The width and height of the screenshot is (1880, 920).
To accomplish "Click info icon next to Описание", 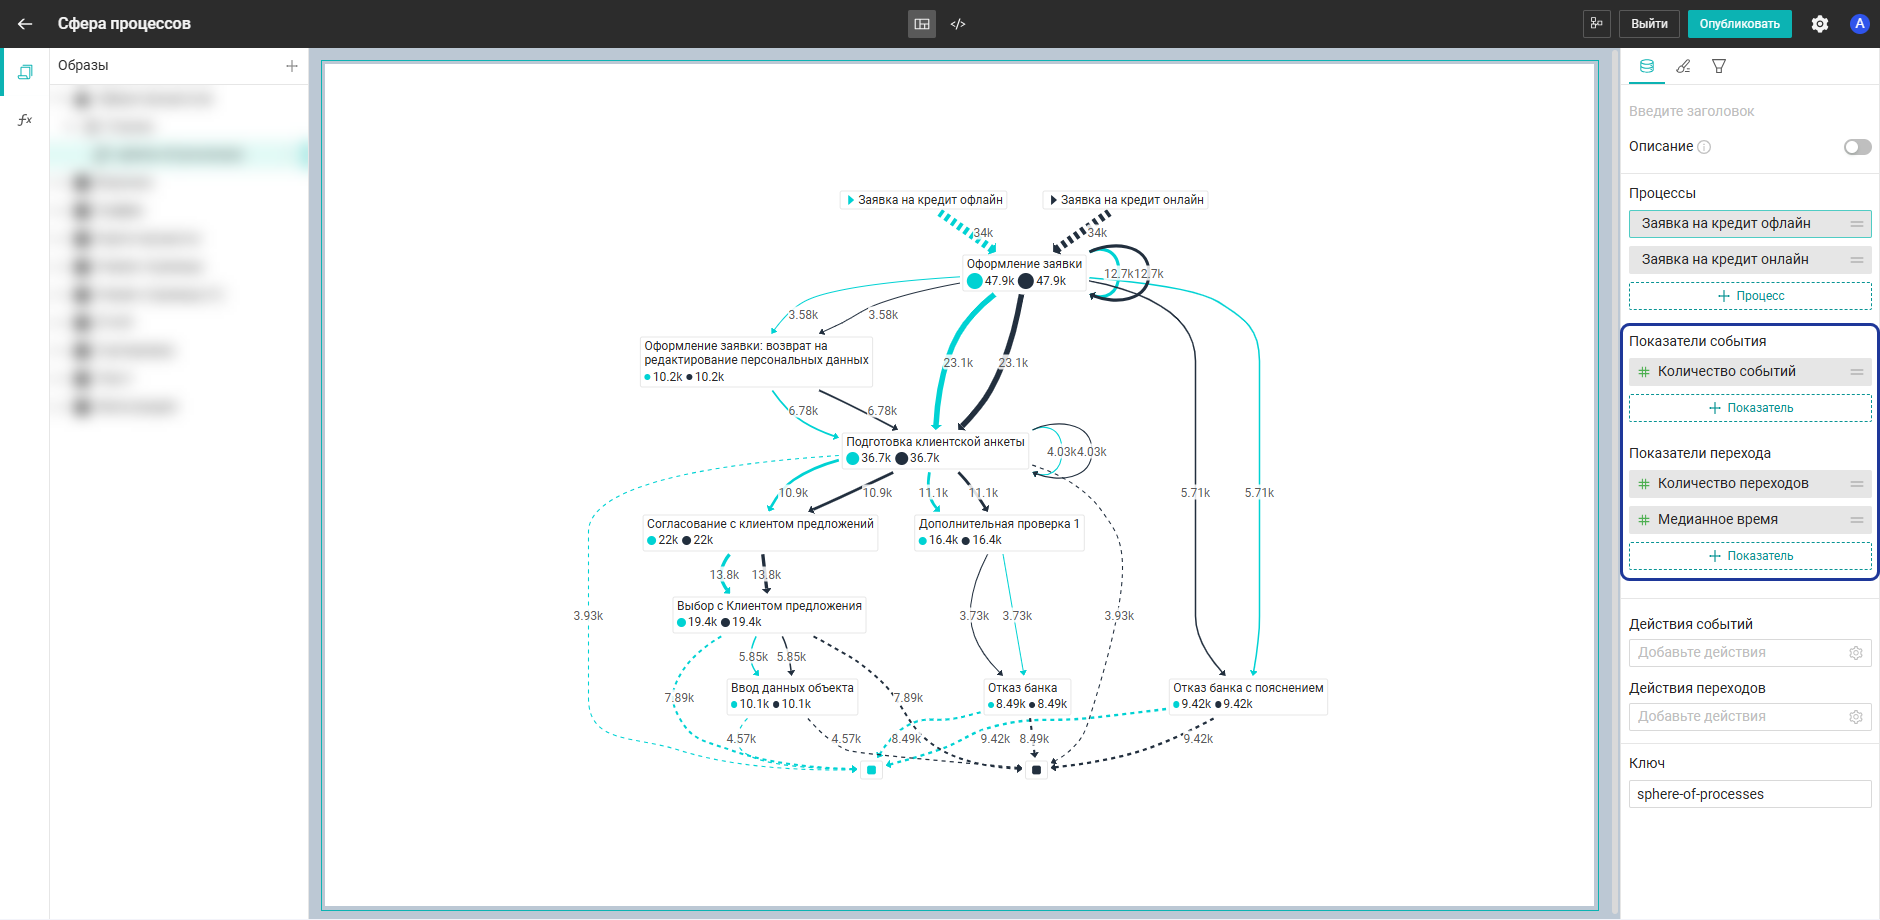I will pyautogui.click(x=1704, y=147).
